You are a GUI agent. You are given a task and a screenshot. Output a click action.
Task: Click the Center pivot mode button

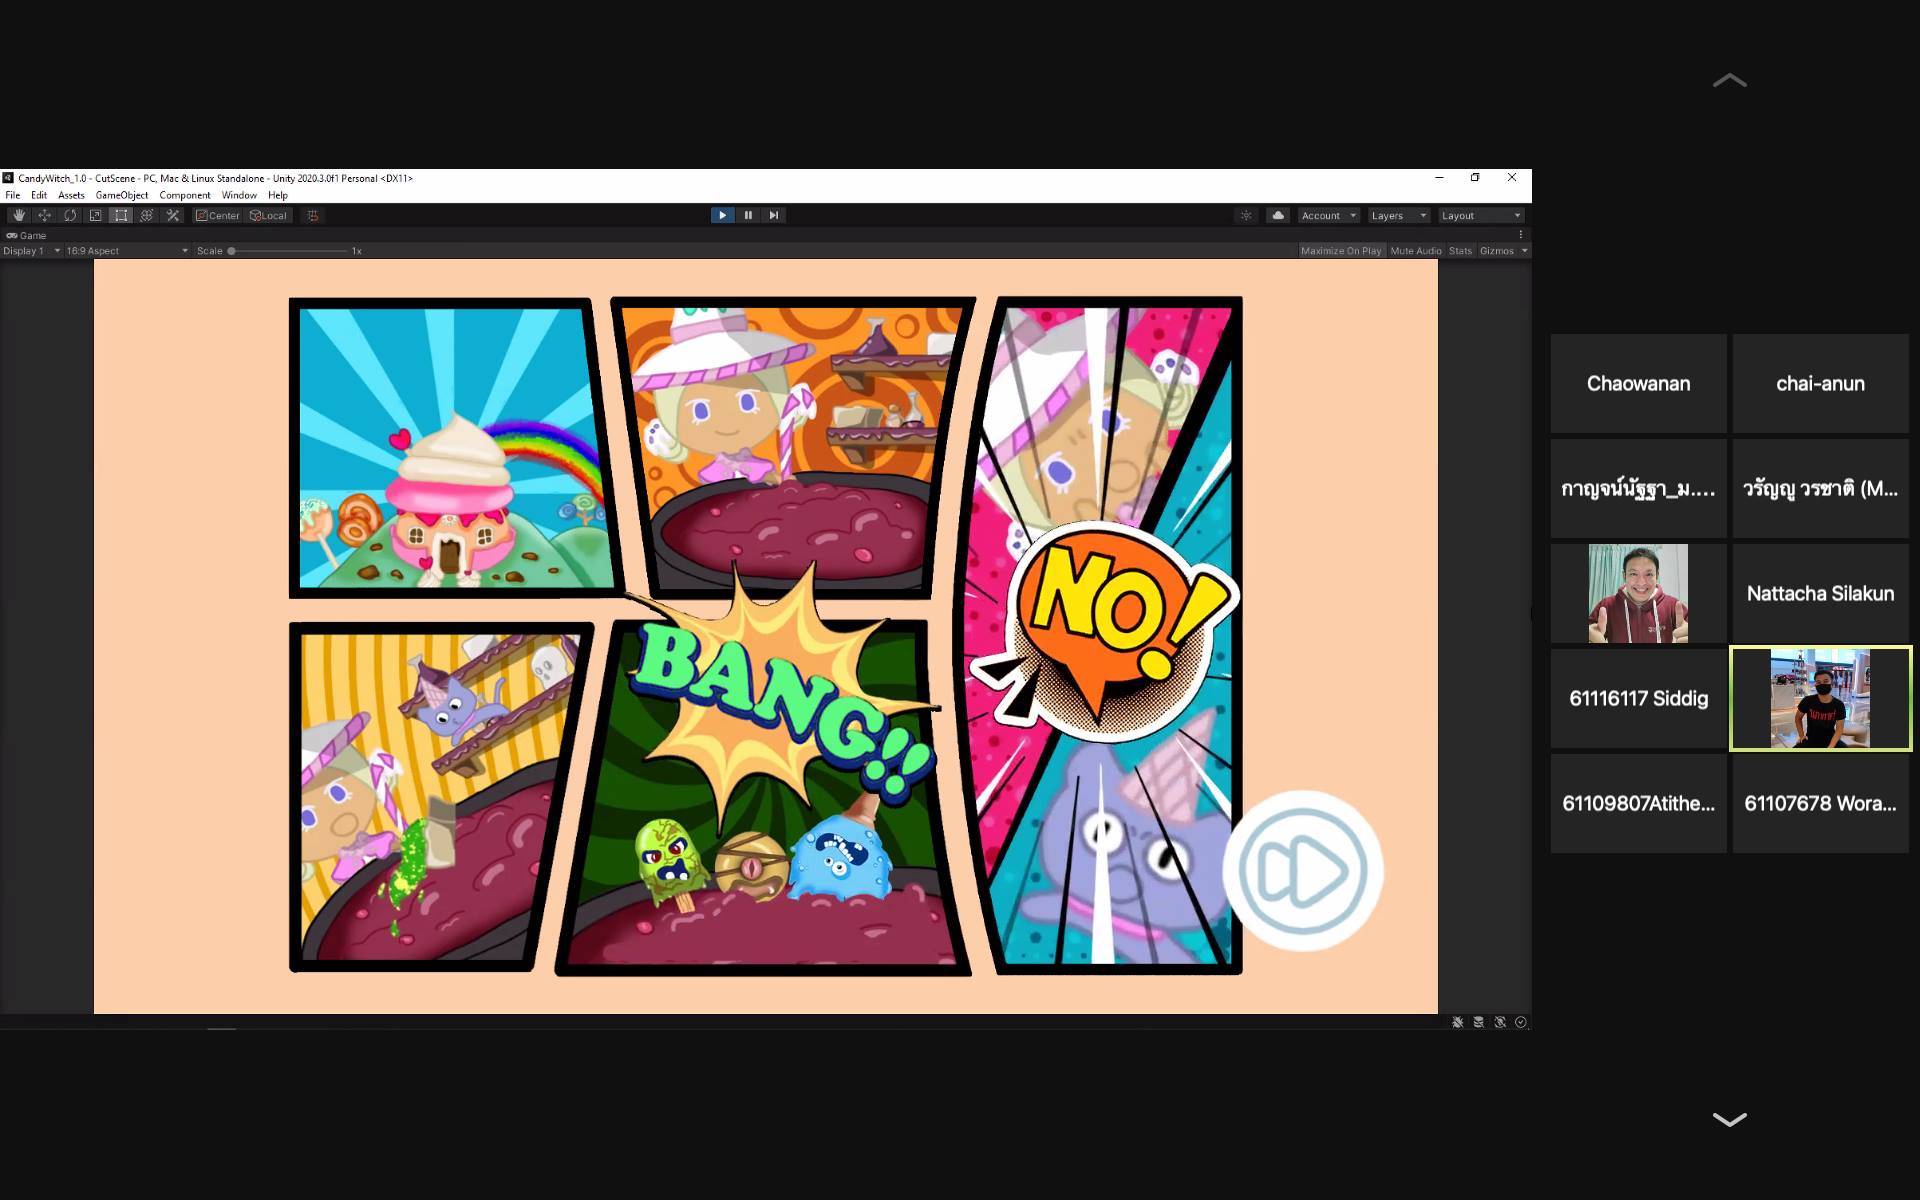point(218,215)
